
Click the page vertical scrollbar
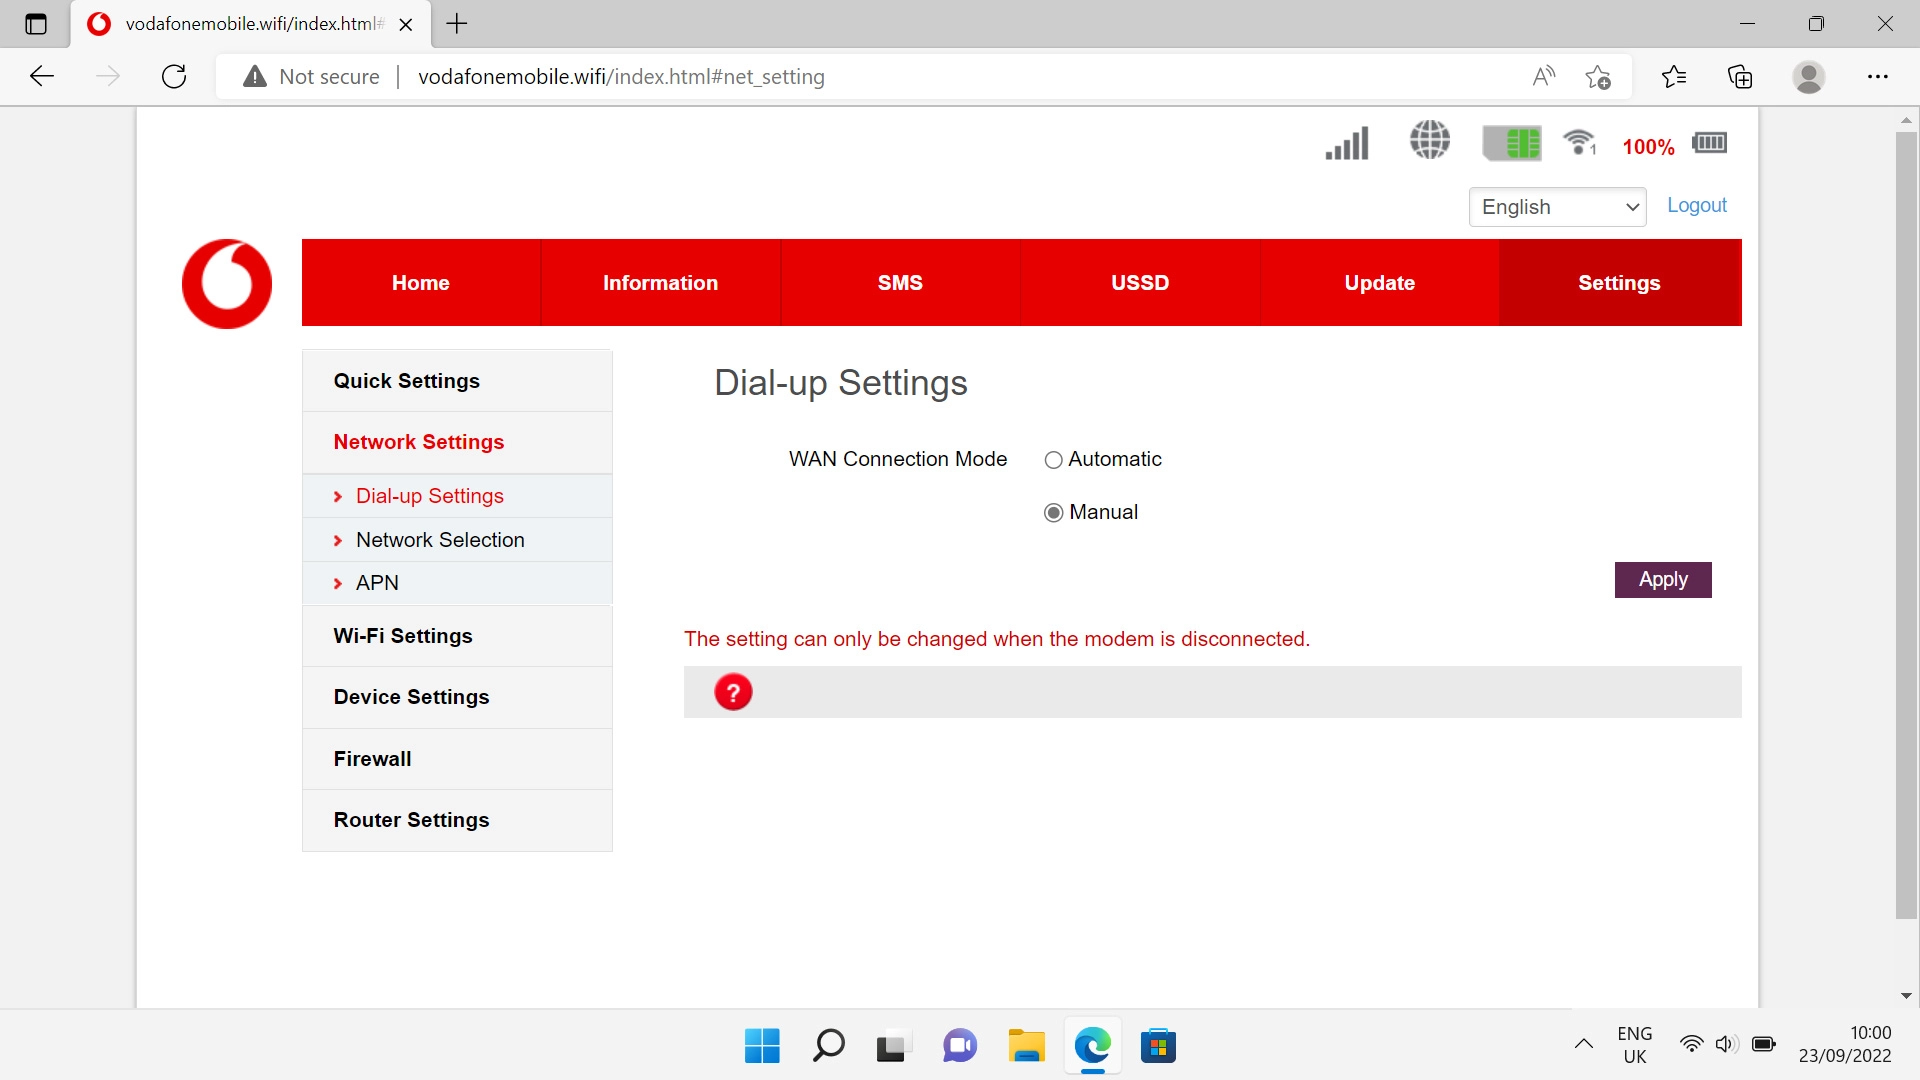1906,520
